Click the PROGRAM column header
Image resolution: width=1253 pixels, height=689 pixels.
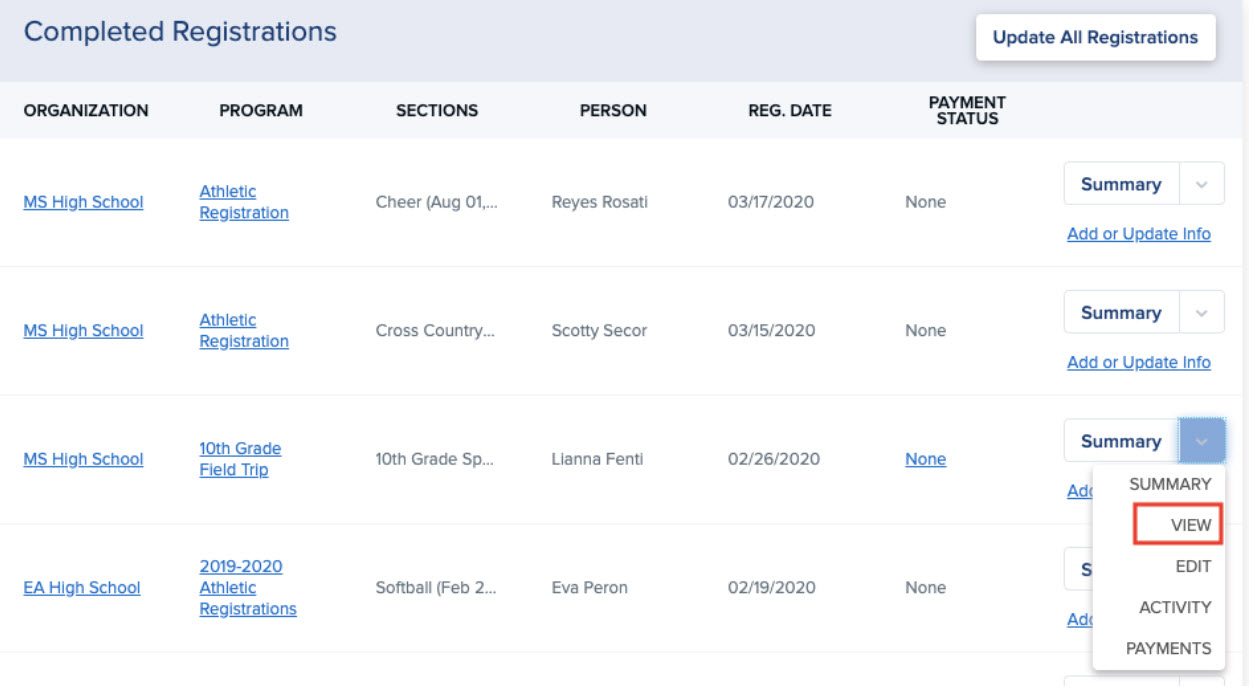261,111
